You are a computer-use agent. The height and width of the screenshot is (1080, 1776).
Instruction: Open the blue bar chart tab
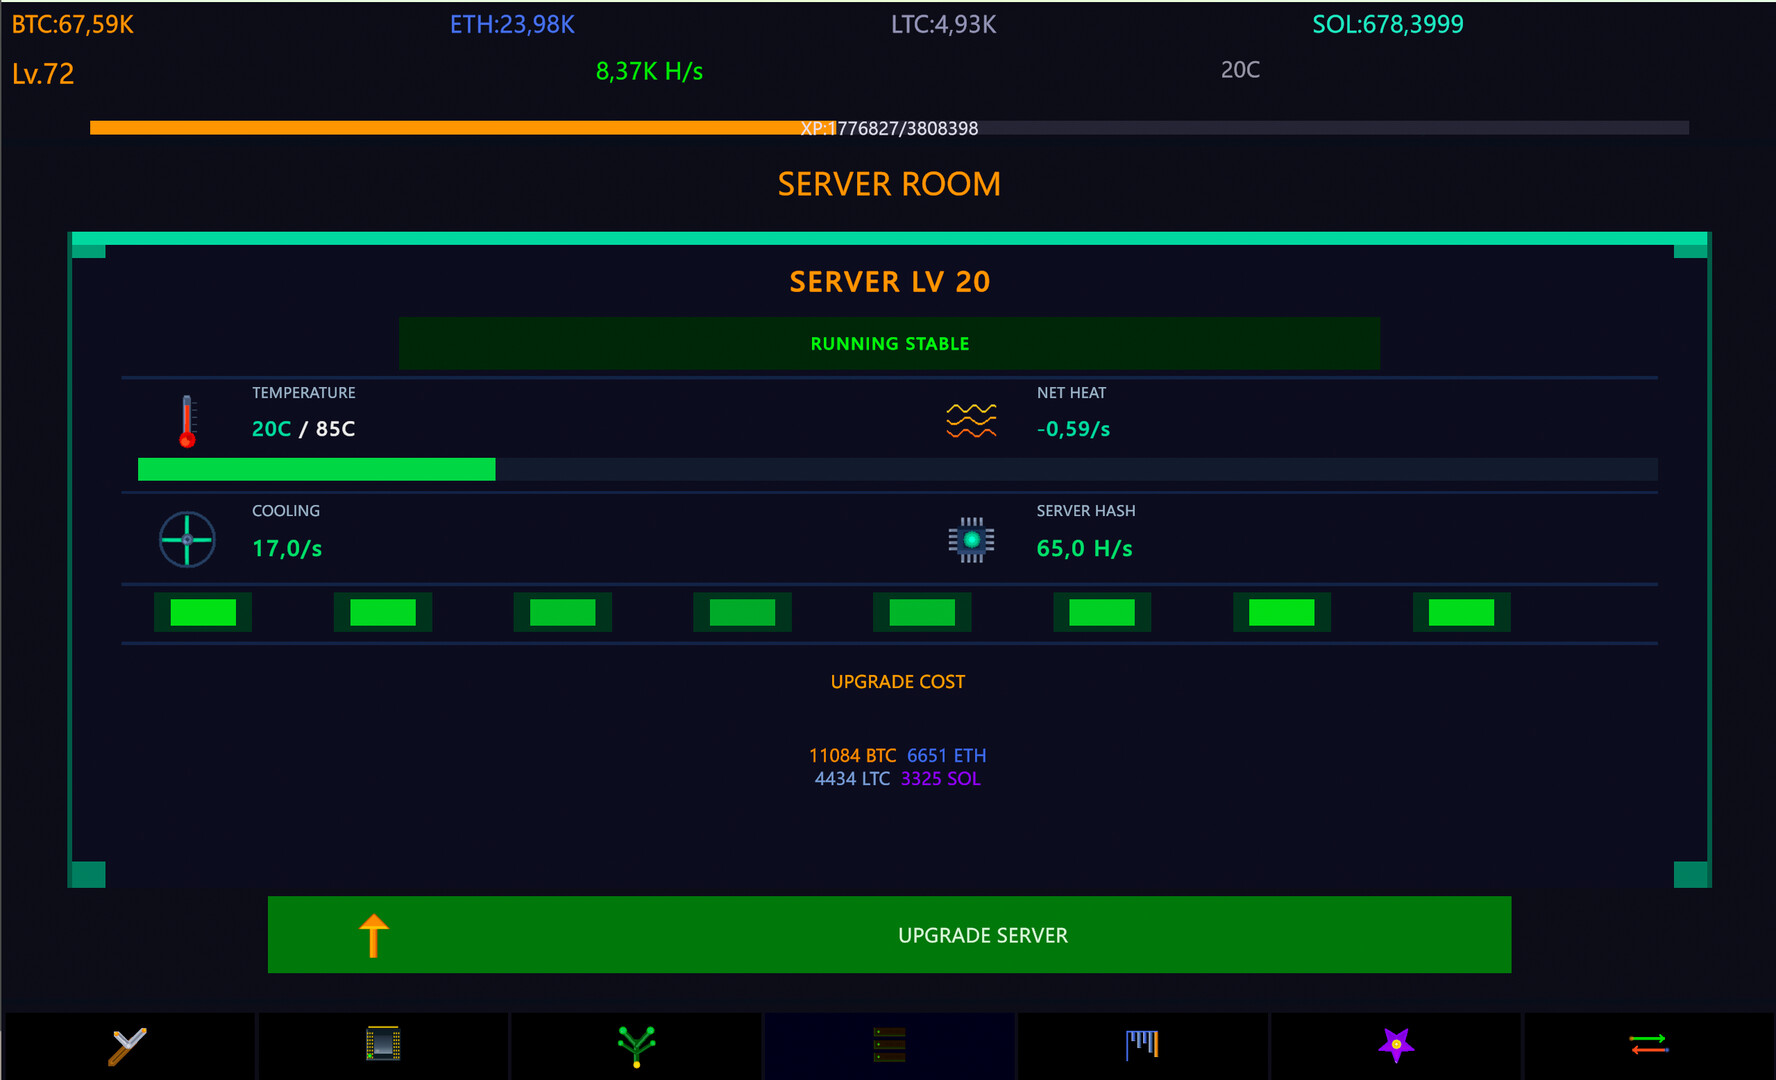click(1142, 1044)
